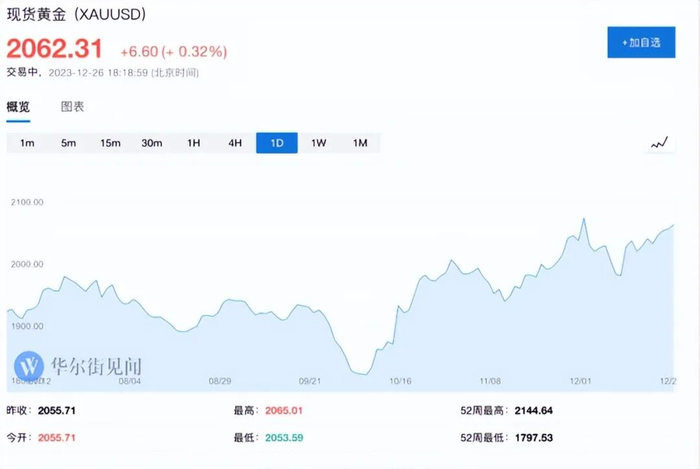Add XAUUSD to watchlist with 加自选
Viewport: 700px width, 469px height.
tap(641, 43)
